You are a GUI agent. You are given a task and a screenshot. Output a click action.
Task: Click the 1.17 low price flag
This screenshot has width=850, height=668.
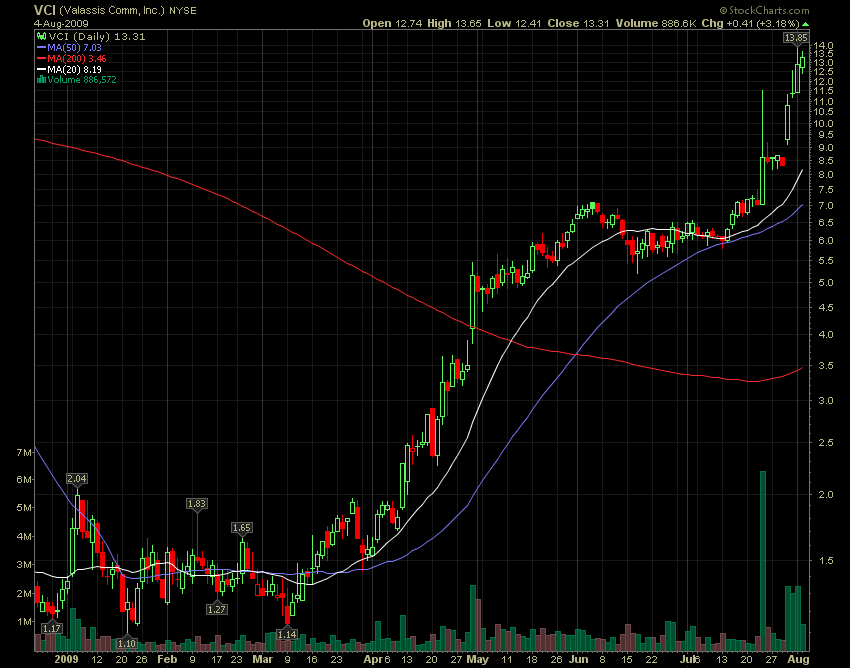click(52, 628)
